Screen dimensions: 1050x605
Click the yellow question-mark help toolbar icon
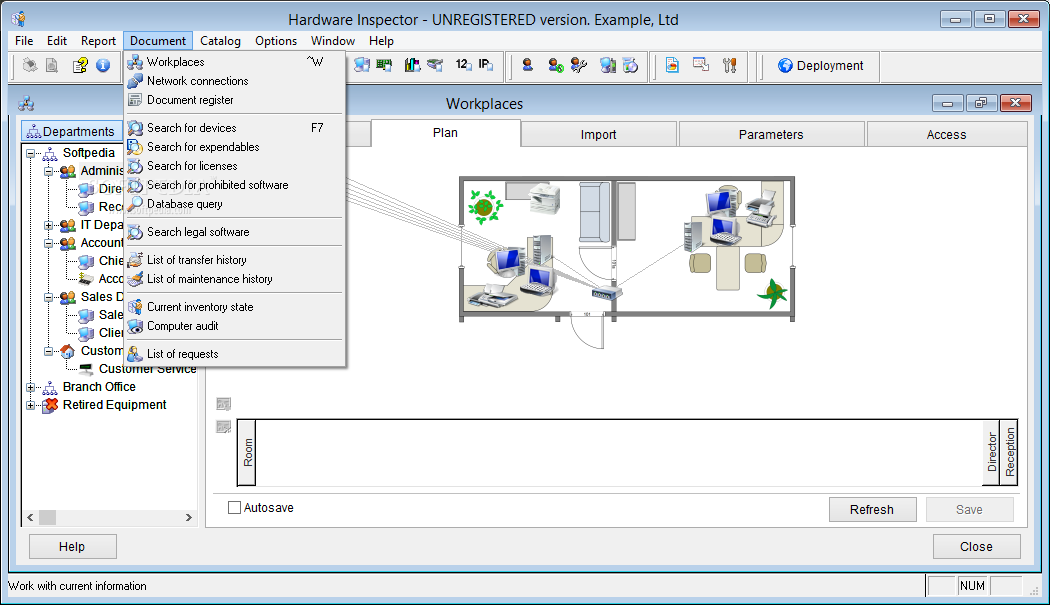(80, 65)
